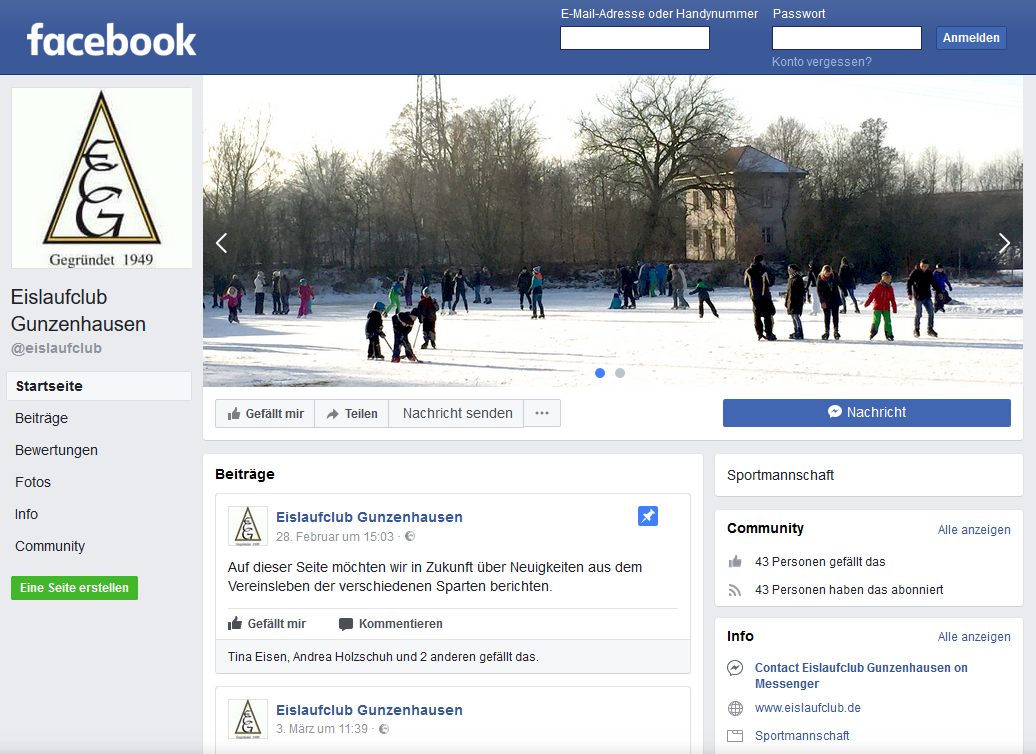Click the Anmelden login button
The height and width of the screenshot is (754, 1036).
tap(971, 38)
